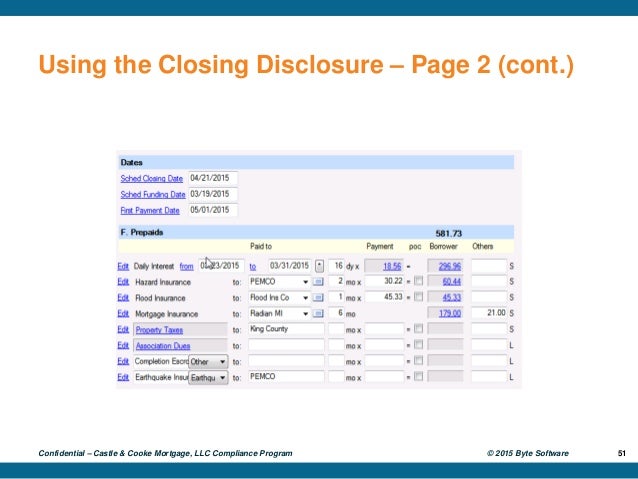The height and width of the screenshot is (479, 638).
Task: Open Sched Funding Date link
Action: (153, 195)
